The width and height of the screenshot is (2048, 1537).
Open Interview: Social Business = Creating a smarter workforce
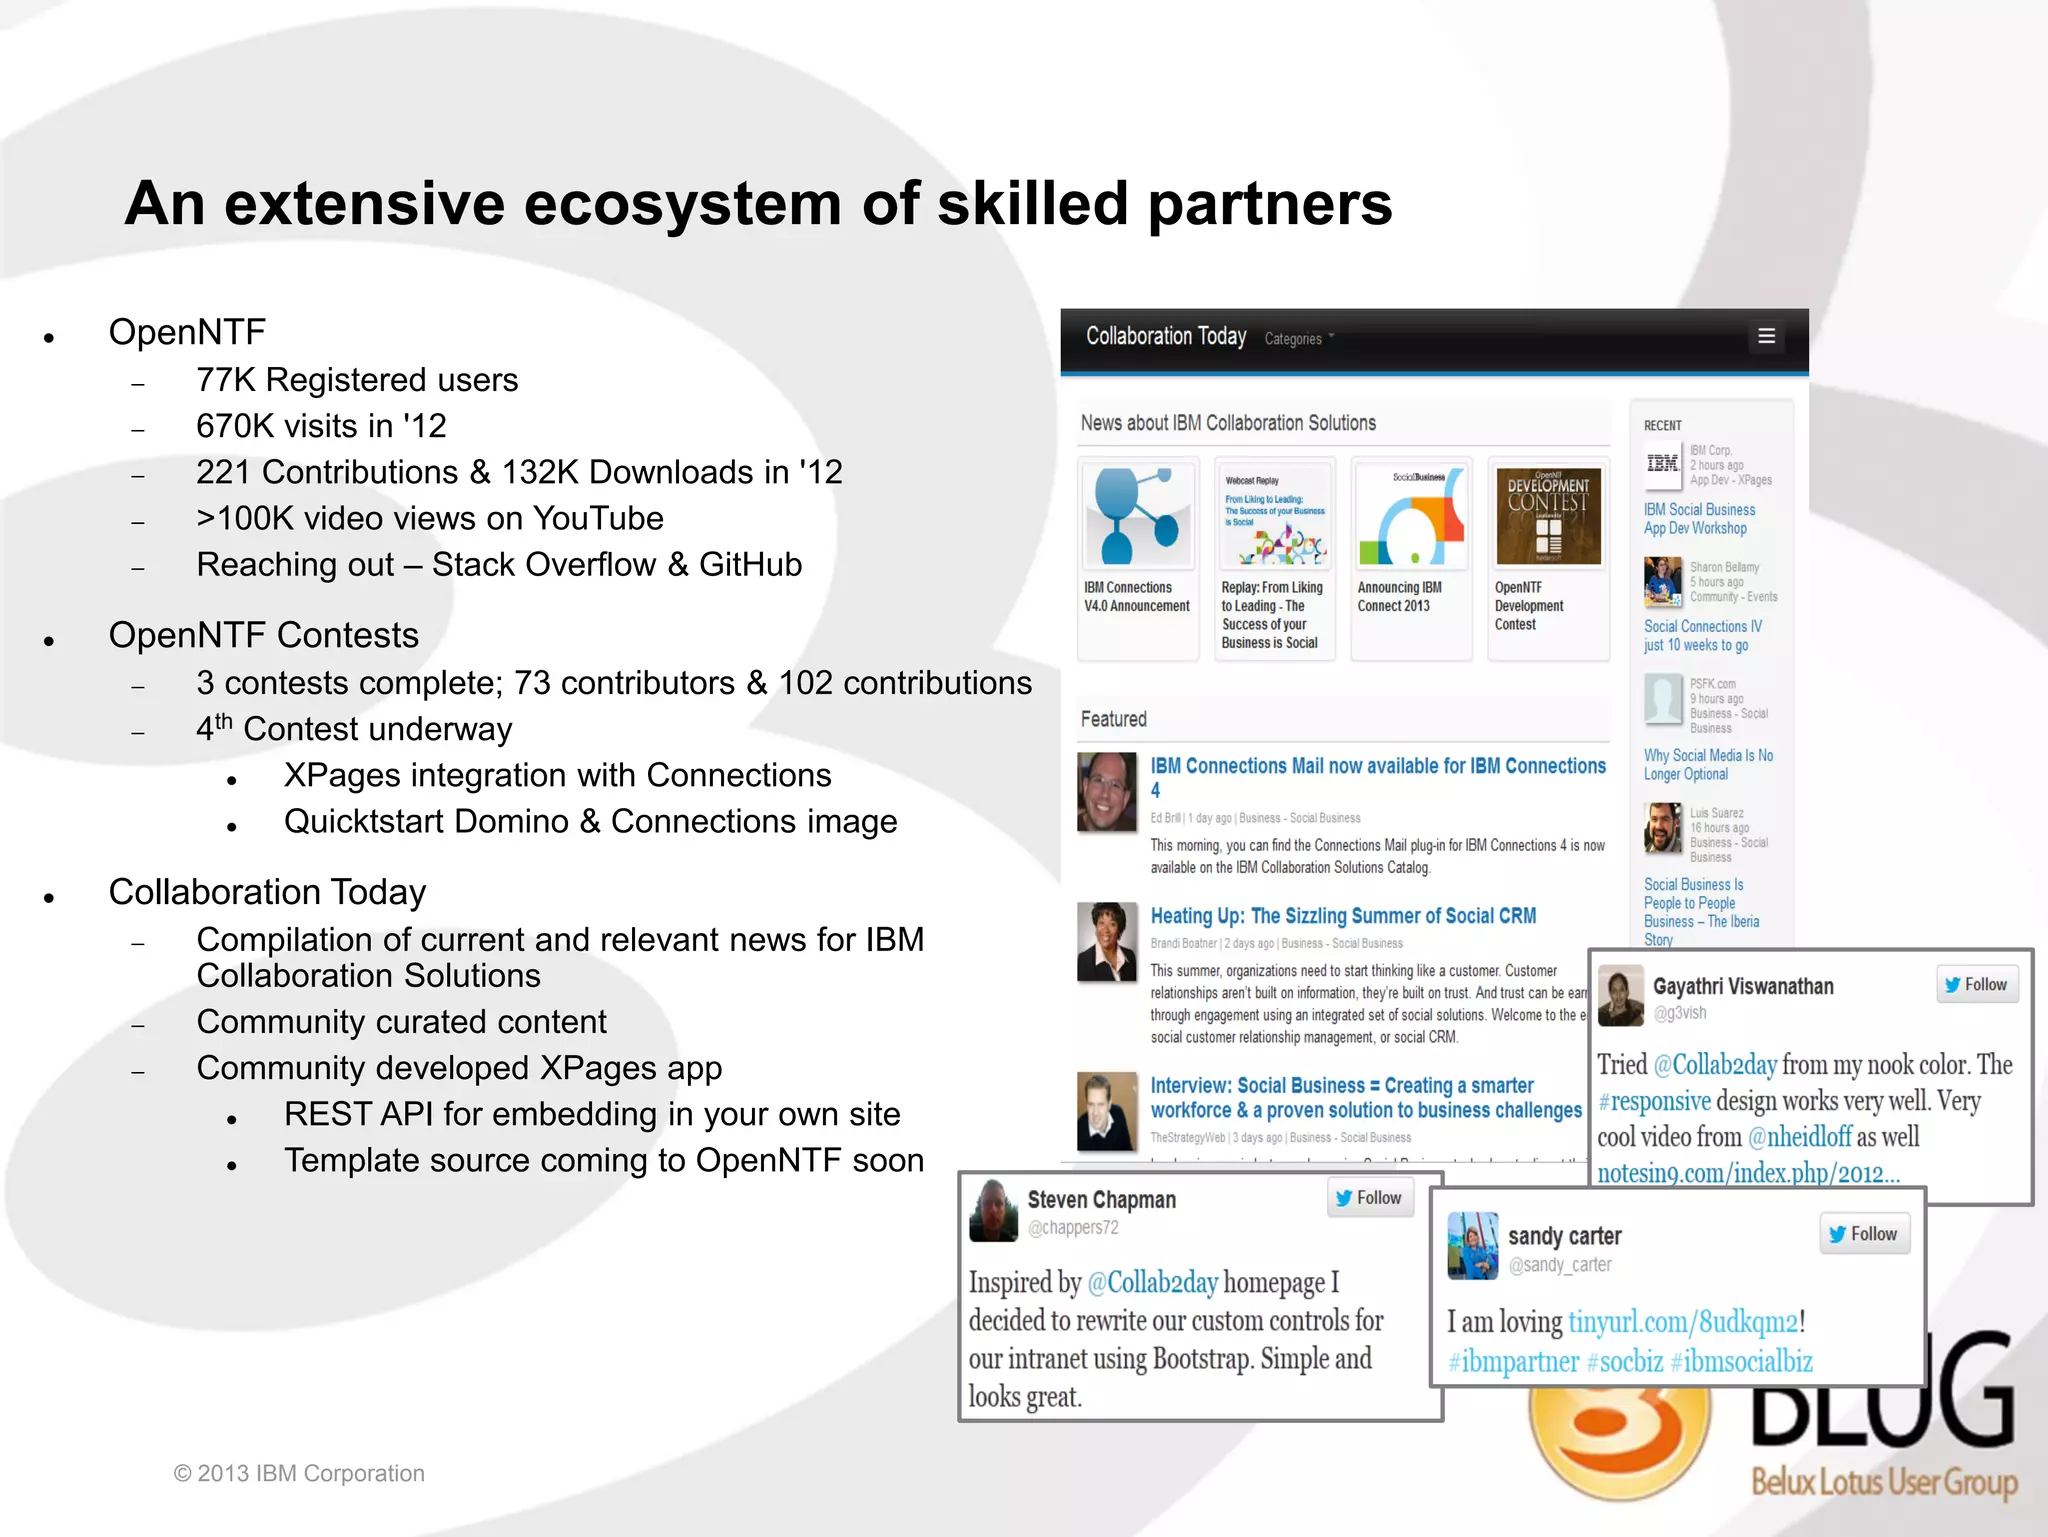click(x=1366, y=1098)
